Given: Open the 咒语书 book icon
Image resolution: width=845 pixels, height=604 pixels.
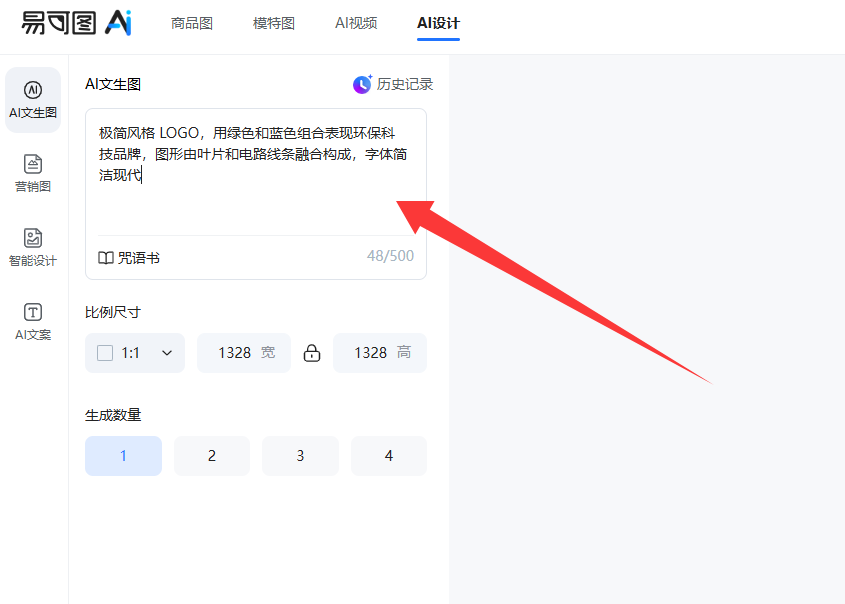Looking at the screenshot, I should (106, 258).
